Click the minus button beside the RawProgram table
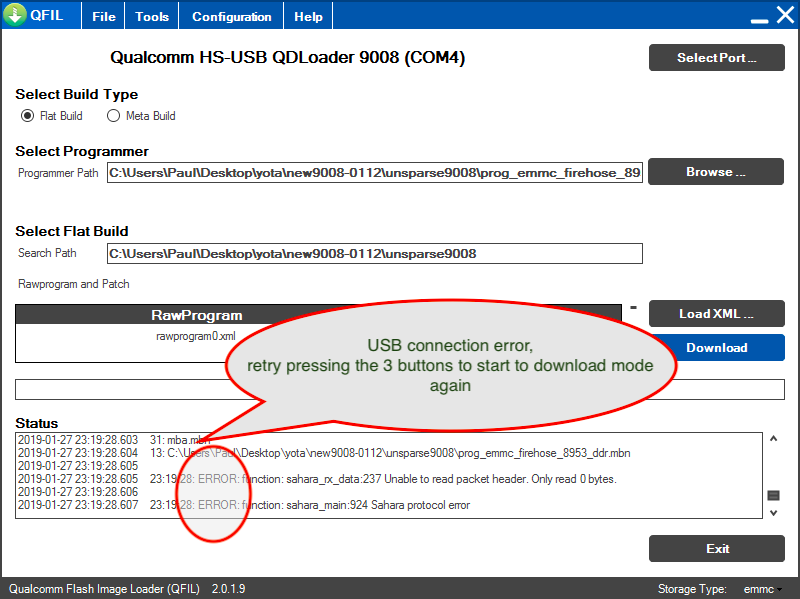 click(633, 307)
